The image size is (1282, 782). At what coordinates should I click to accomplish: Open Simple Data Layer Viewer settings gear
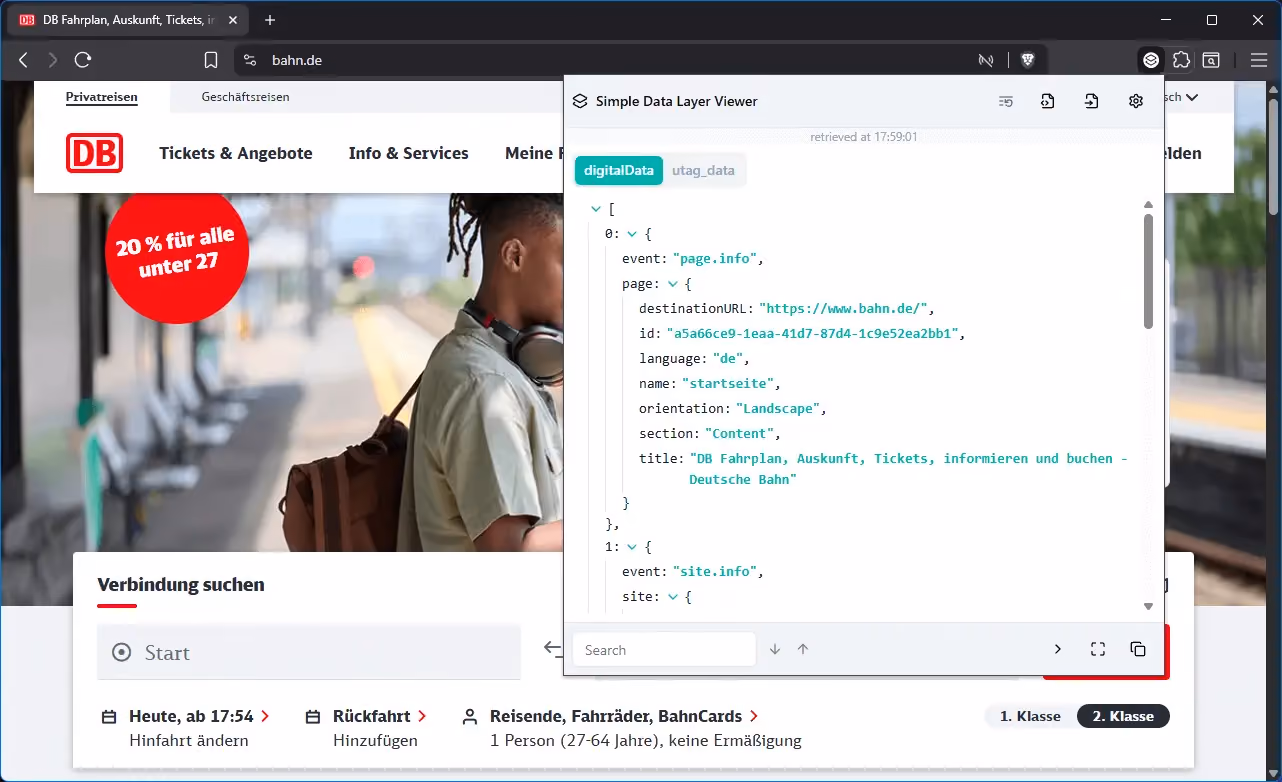(x=1135, y=101)
